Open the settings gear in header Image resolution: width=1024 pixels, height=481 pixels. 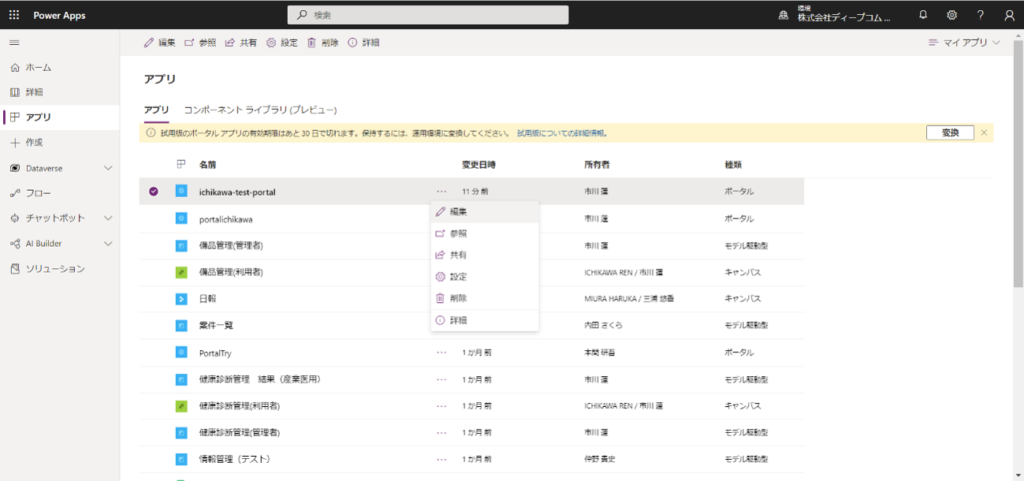pos(951,15)
